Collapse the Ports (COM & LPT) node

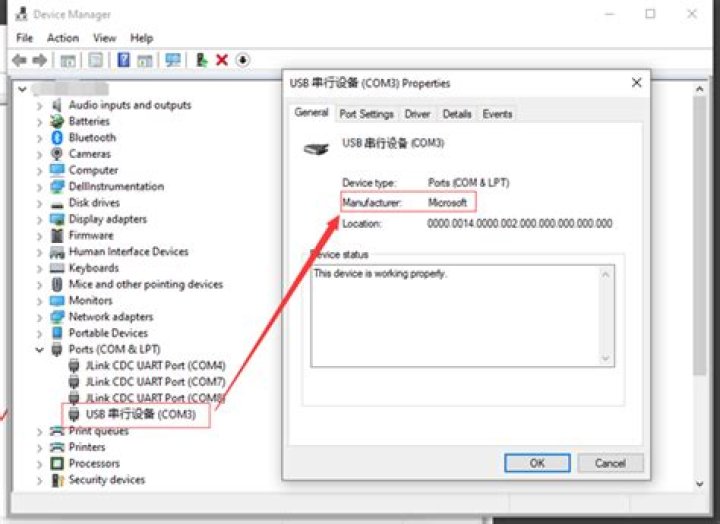click(39, 349)
